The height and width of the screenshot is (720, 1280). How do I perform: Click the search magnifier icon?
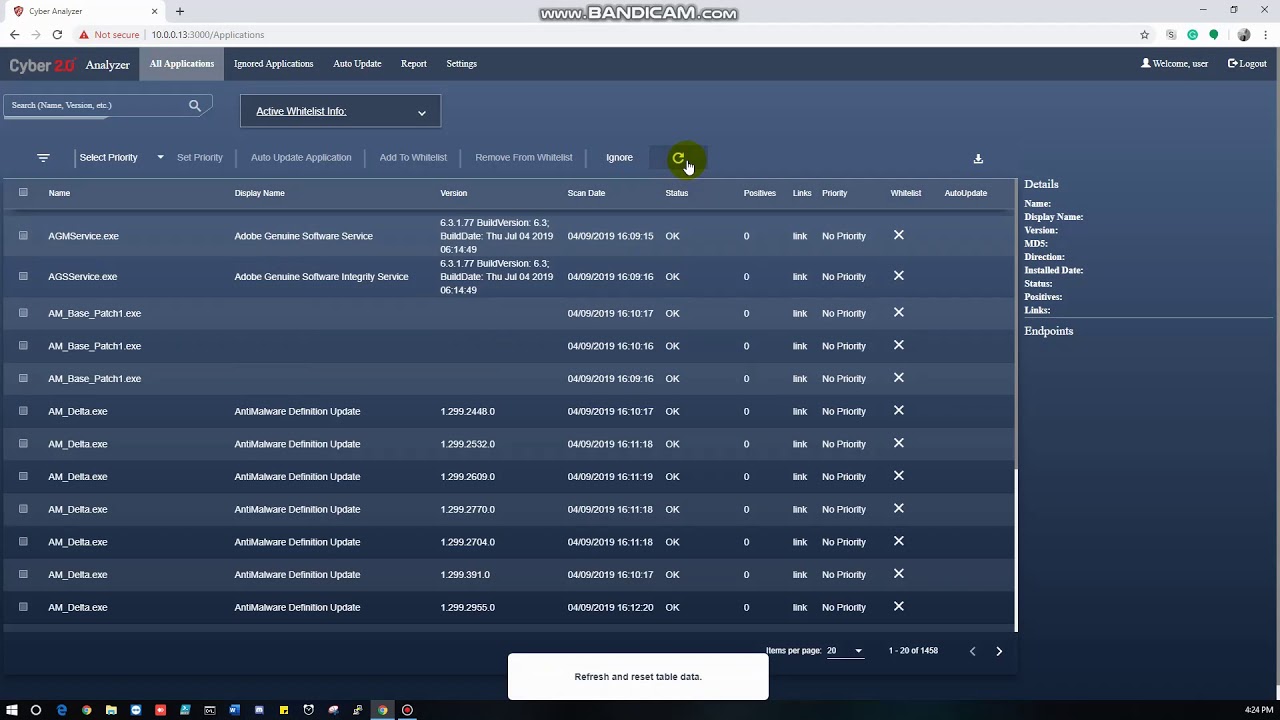tap(194, 105)
